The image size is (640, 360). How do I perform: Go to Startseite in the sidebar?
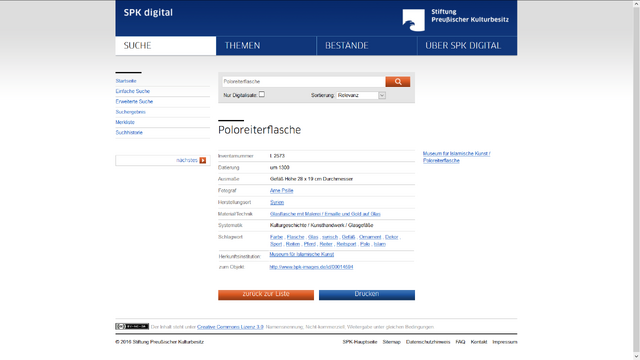[126, 81]
